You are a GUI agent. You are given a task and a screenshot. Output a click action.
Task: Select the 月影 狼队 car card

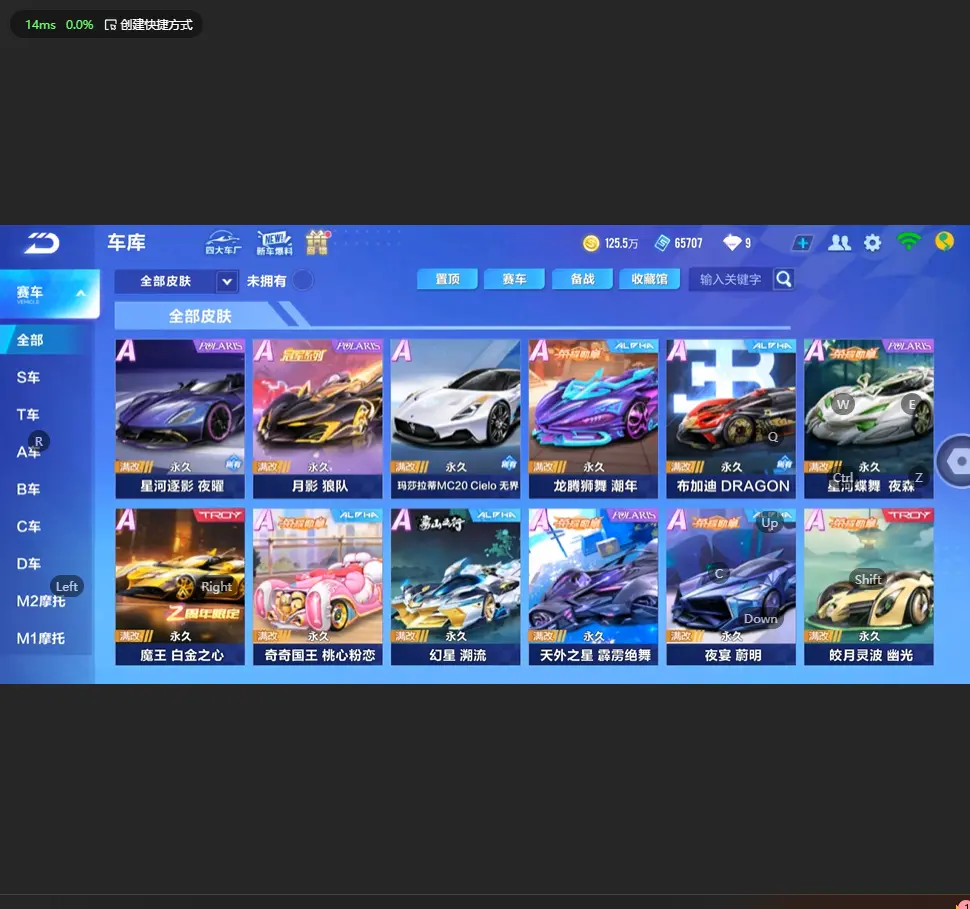coord(318,418)
